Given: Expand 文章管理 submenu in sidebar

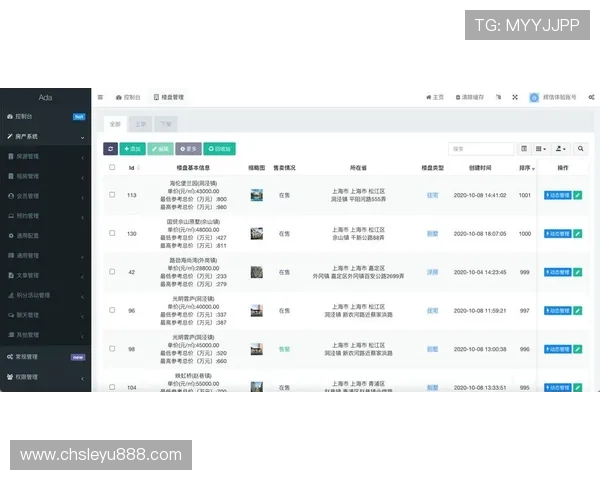Looking at the screenshot, I should point(46,275).
